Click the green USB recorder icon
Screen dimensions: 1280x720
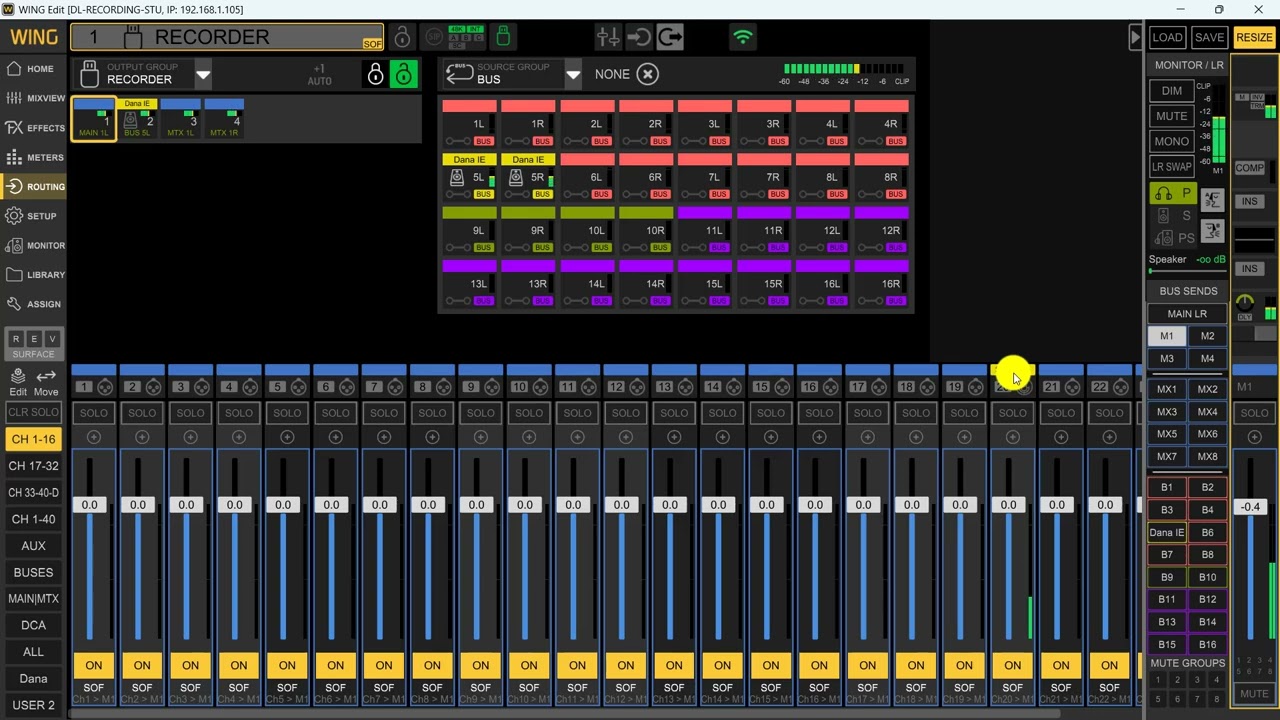pos(503,37)
